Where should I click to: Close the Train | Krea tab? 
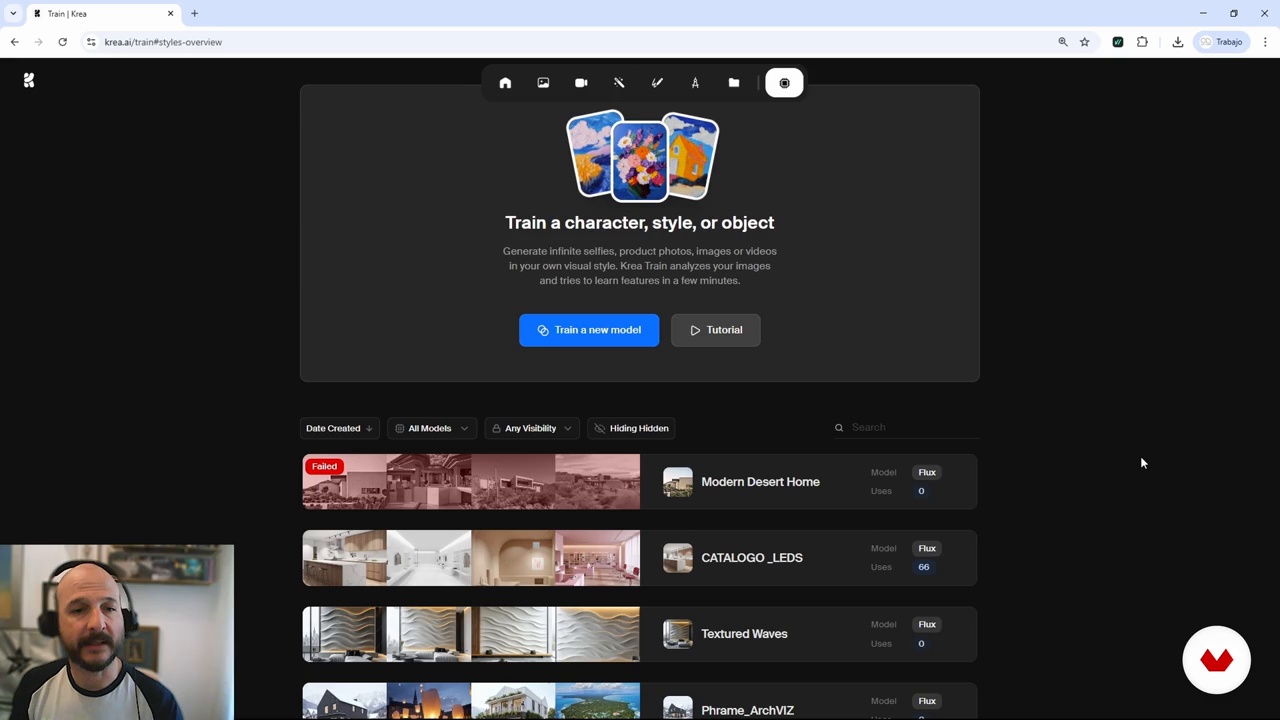170,14
